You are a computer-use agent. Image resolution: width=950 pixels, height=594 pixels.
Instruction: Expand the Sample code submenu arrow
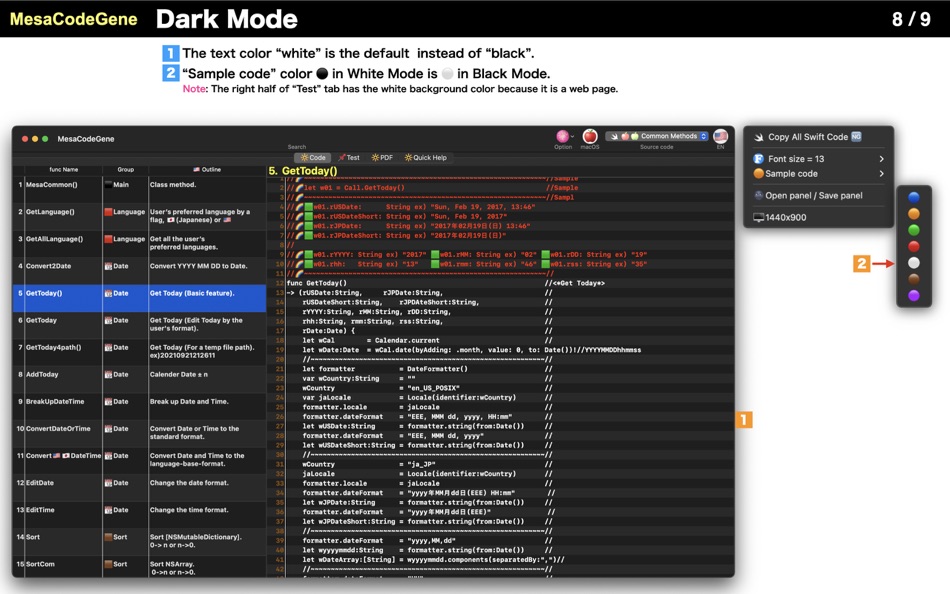point(881,173)
